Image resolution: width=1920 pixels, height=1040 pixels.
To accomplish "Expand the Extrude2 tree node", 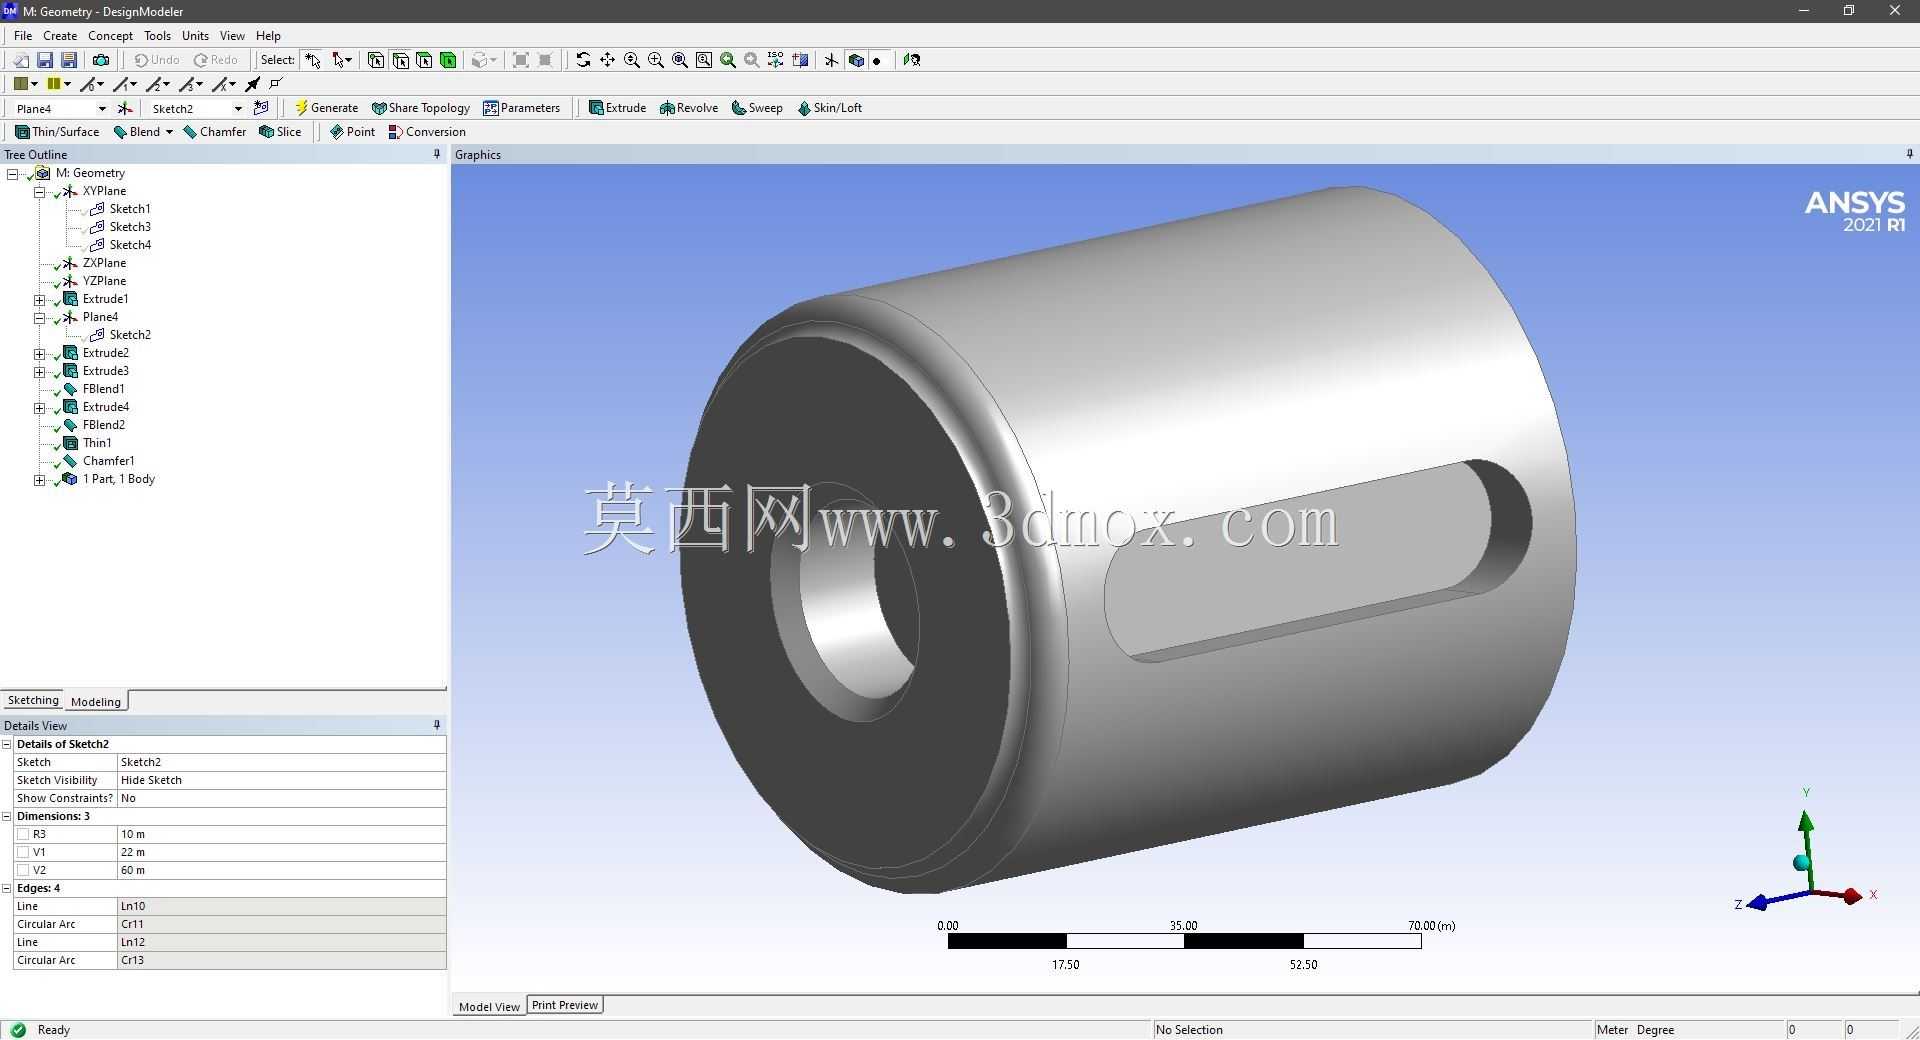I will pos(40,353).
